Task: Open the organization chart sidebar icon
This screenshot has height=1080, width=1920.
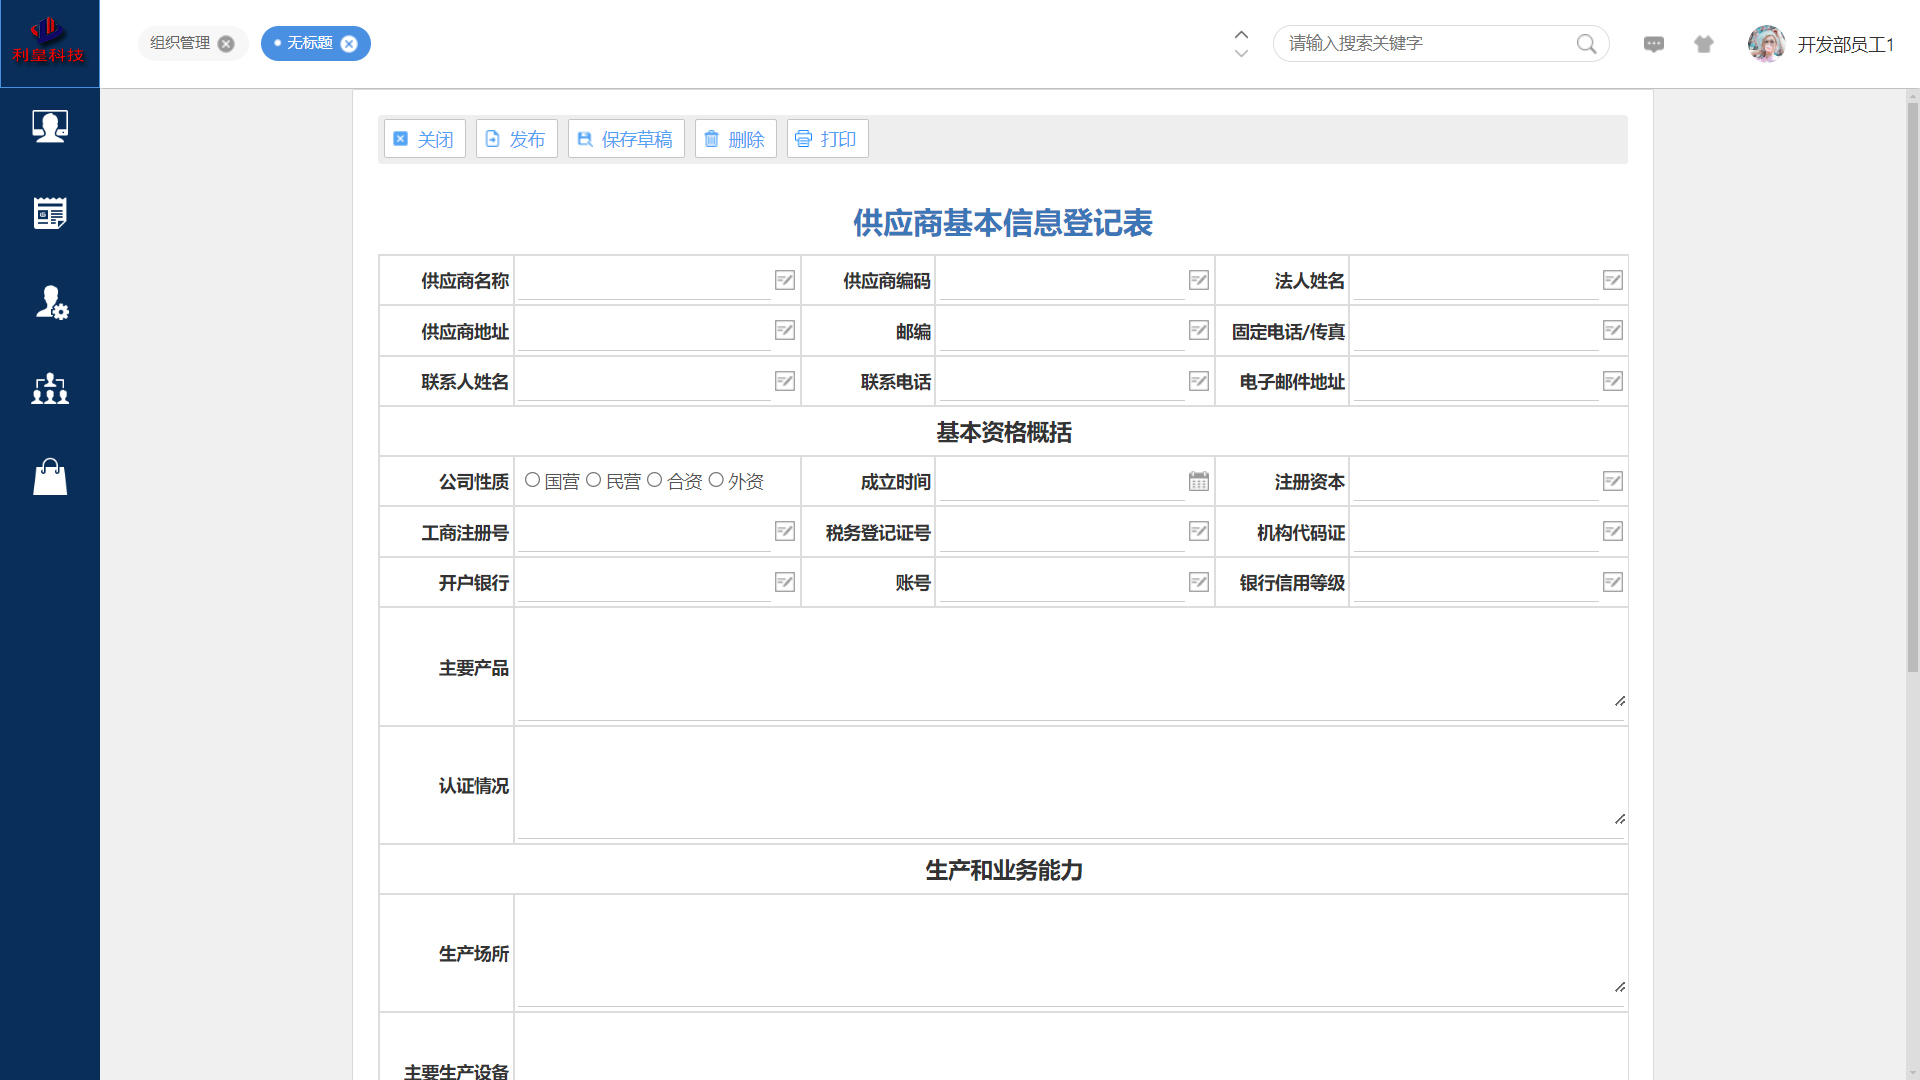Action: pos(50,389)
